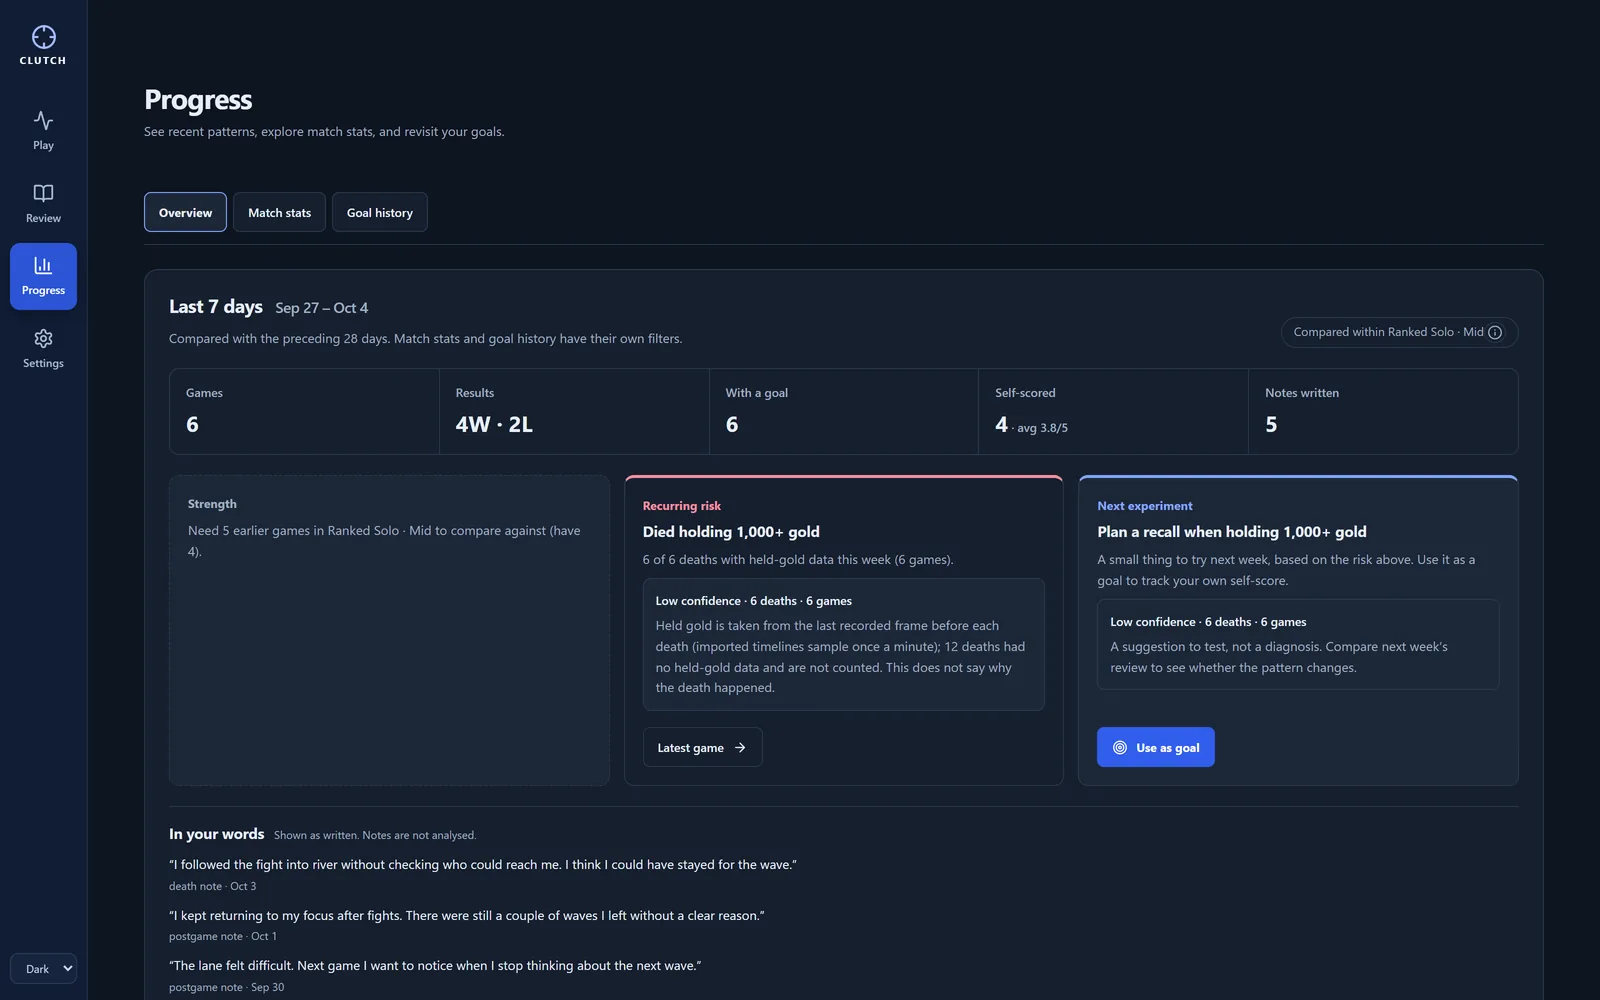Click the Notes written stat value
Screen dimensions: 1600x1000
click(x=1271, y=424)
